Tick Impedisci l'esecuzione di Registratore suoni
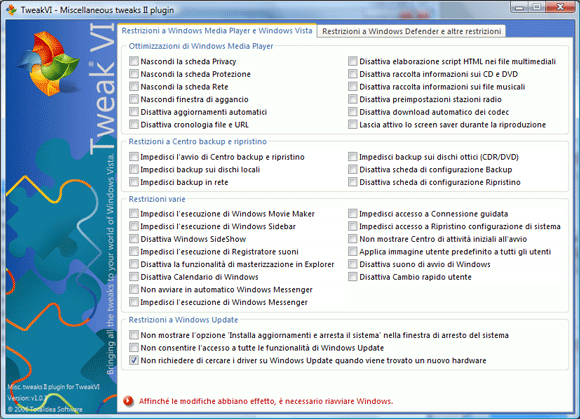The height and width of the screenshot is (419, 580). pos(134,251)
